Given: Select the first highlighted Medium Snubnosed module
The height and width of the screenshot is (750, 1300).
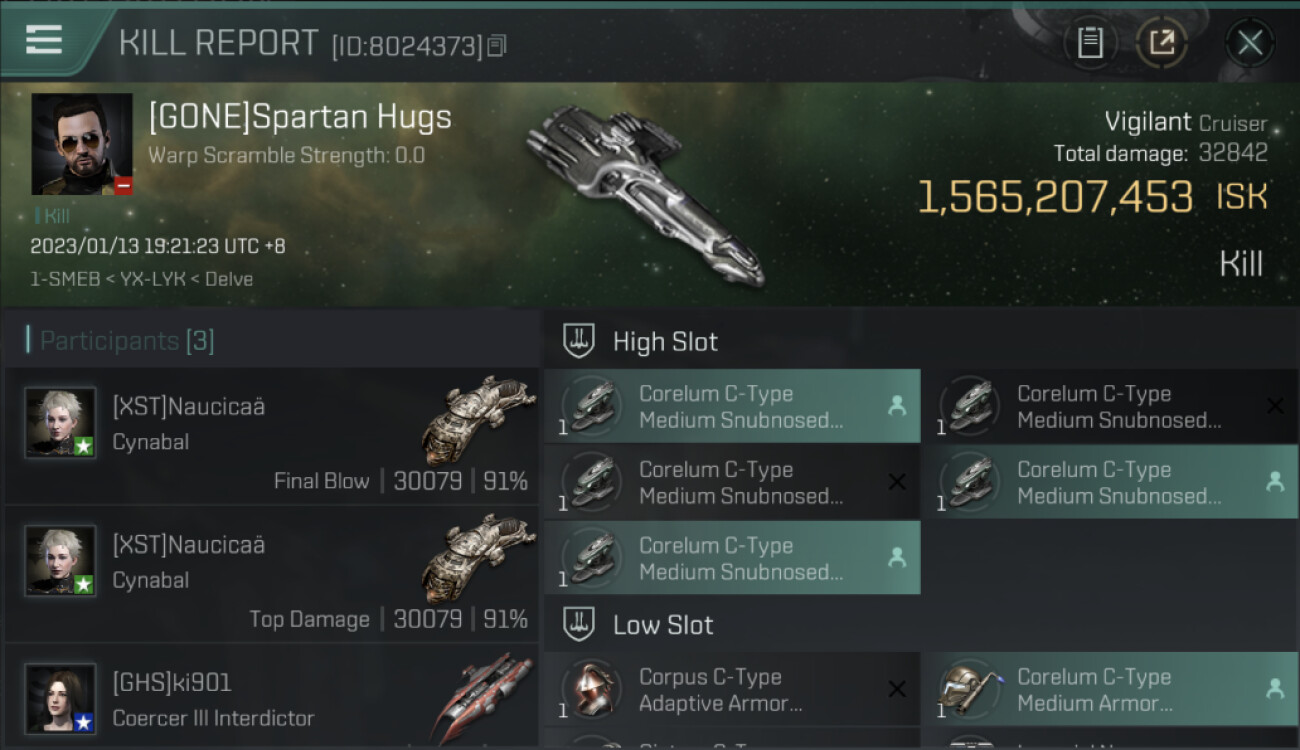Looking at the screenshot, I should (731, 406).
